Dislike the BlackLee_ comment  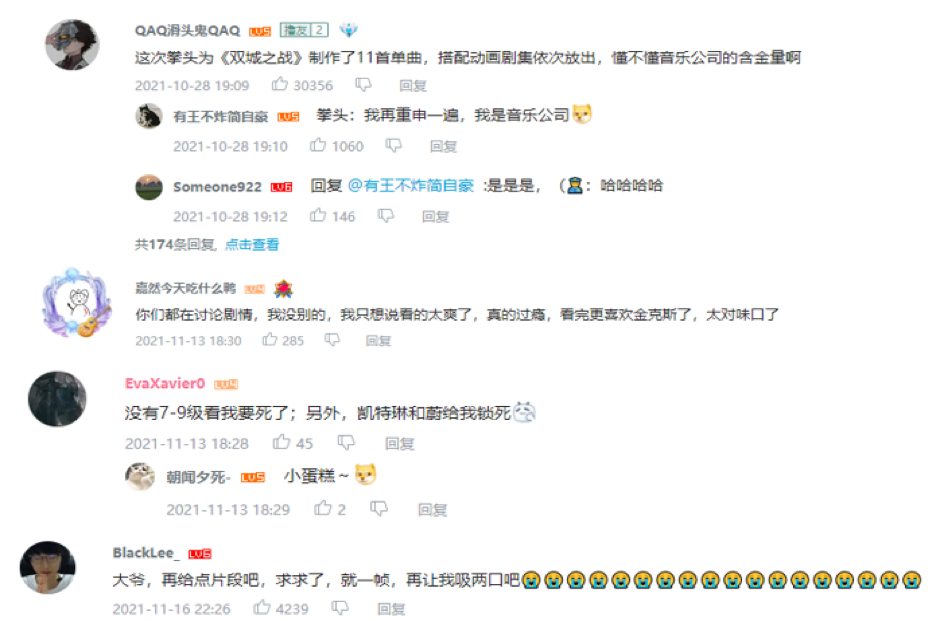(x=340, y=608)
